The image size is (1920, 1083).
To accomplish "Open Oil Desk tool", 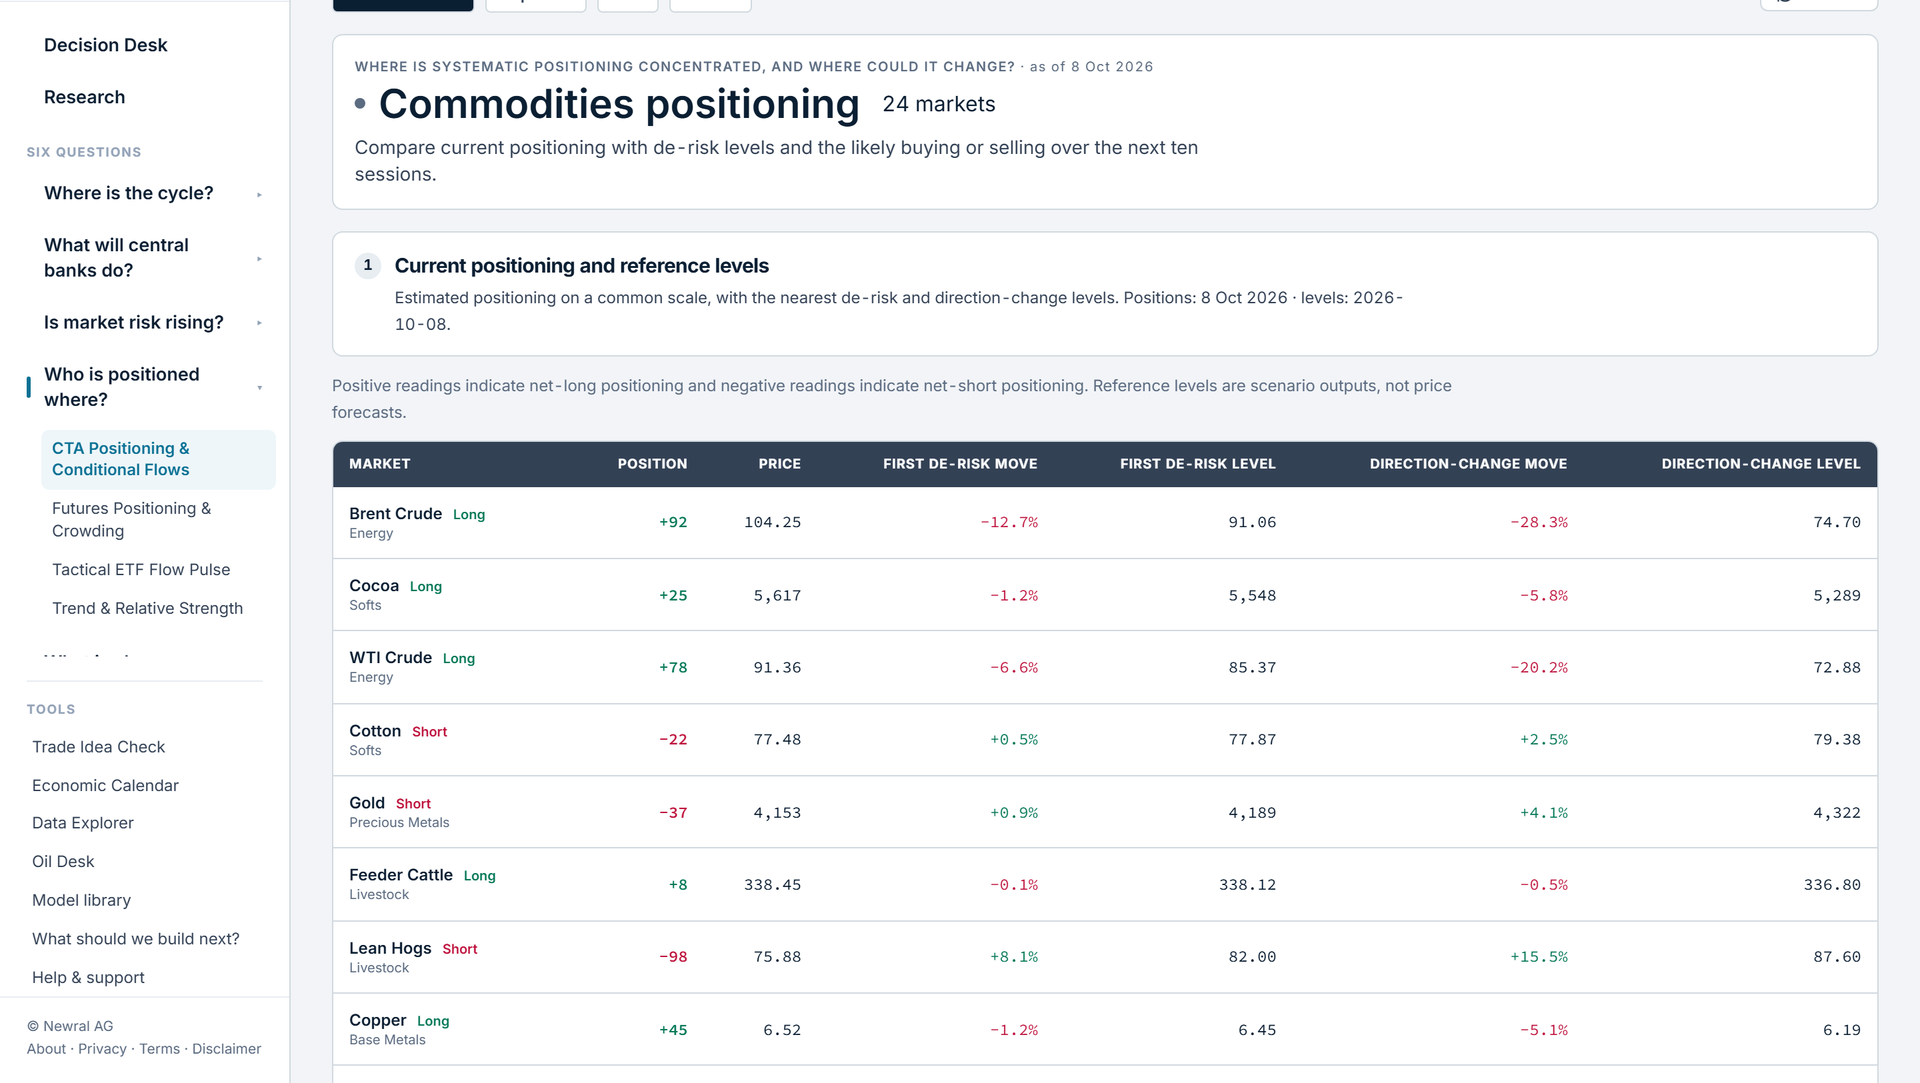I will pos(63,862).
